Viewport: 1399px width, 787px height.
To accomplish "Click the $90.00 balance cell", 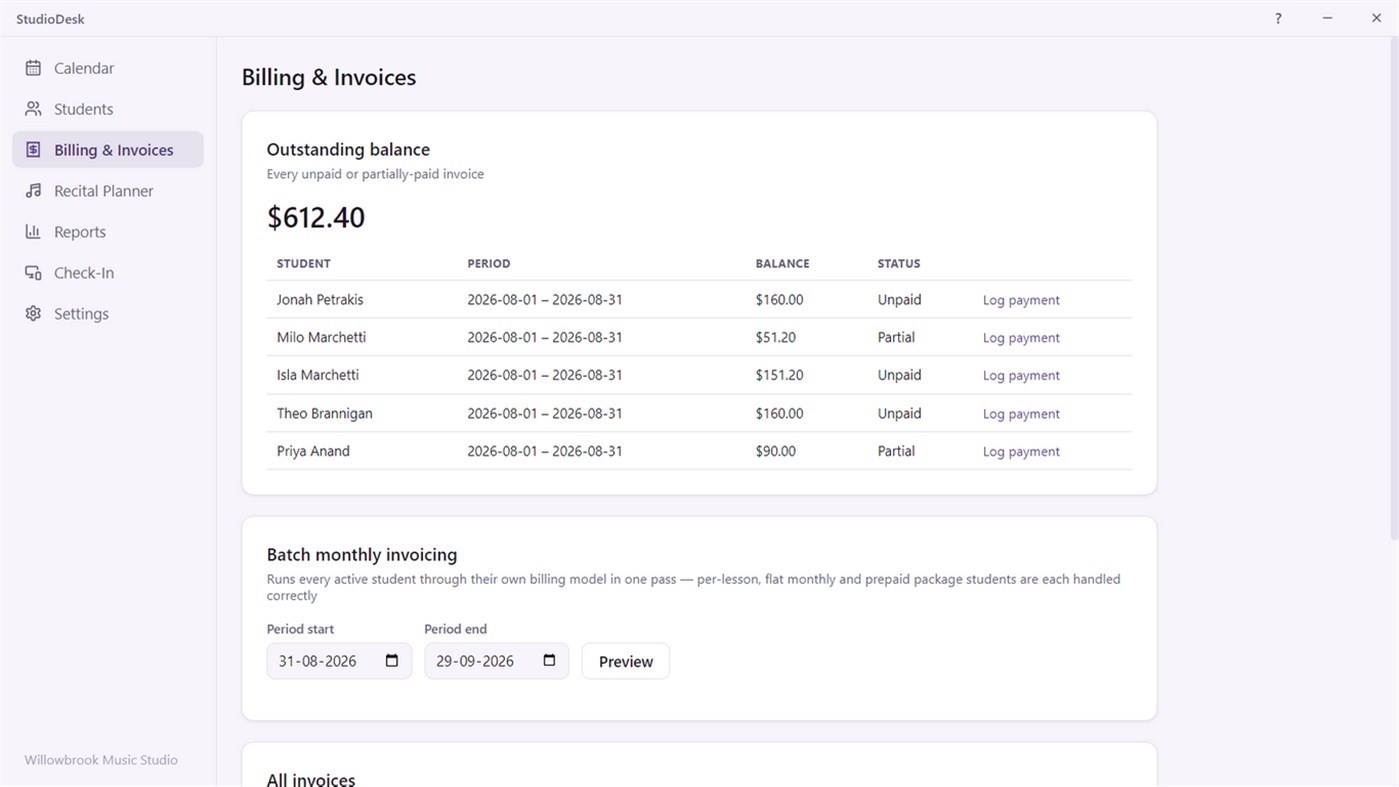I will (776, 452).
